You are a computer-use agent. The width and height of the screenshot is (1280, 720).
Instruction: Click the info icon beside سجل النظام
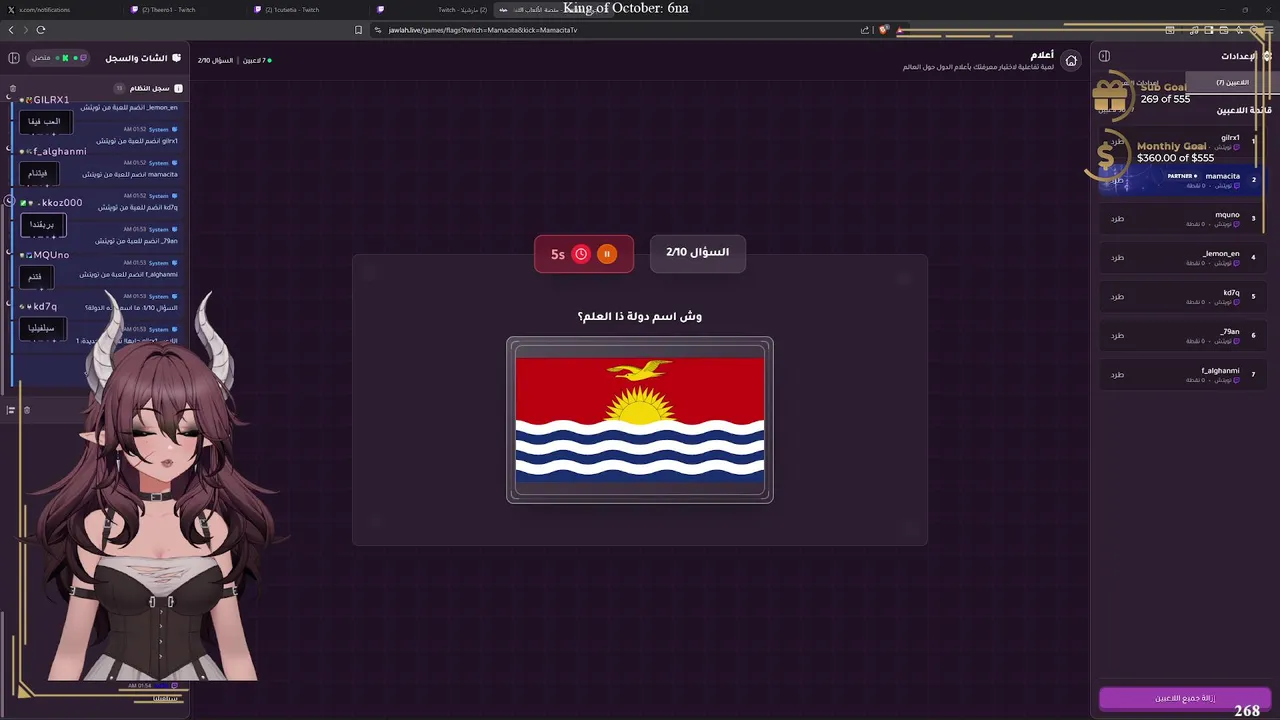tap(179, 88)
